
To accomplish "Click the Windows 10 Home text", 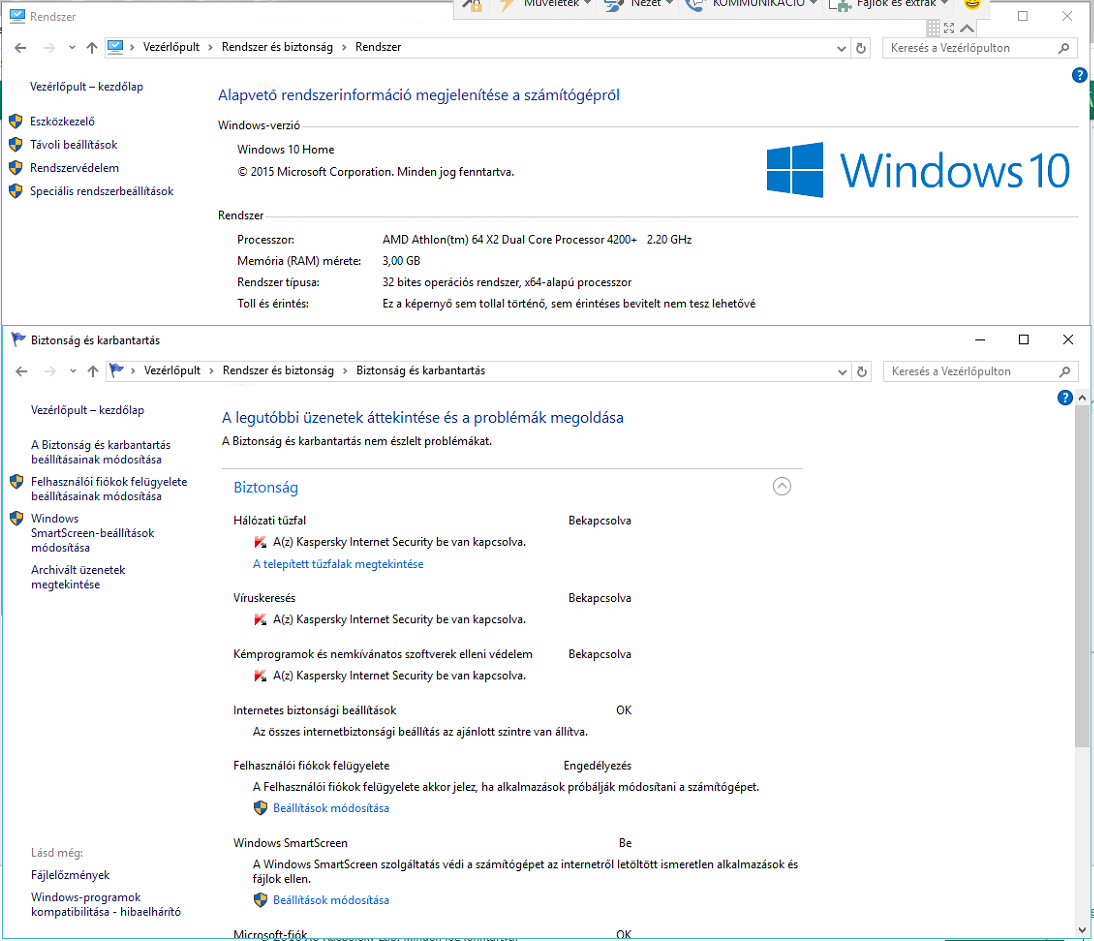I will [x=285, y=149].
